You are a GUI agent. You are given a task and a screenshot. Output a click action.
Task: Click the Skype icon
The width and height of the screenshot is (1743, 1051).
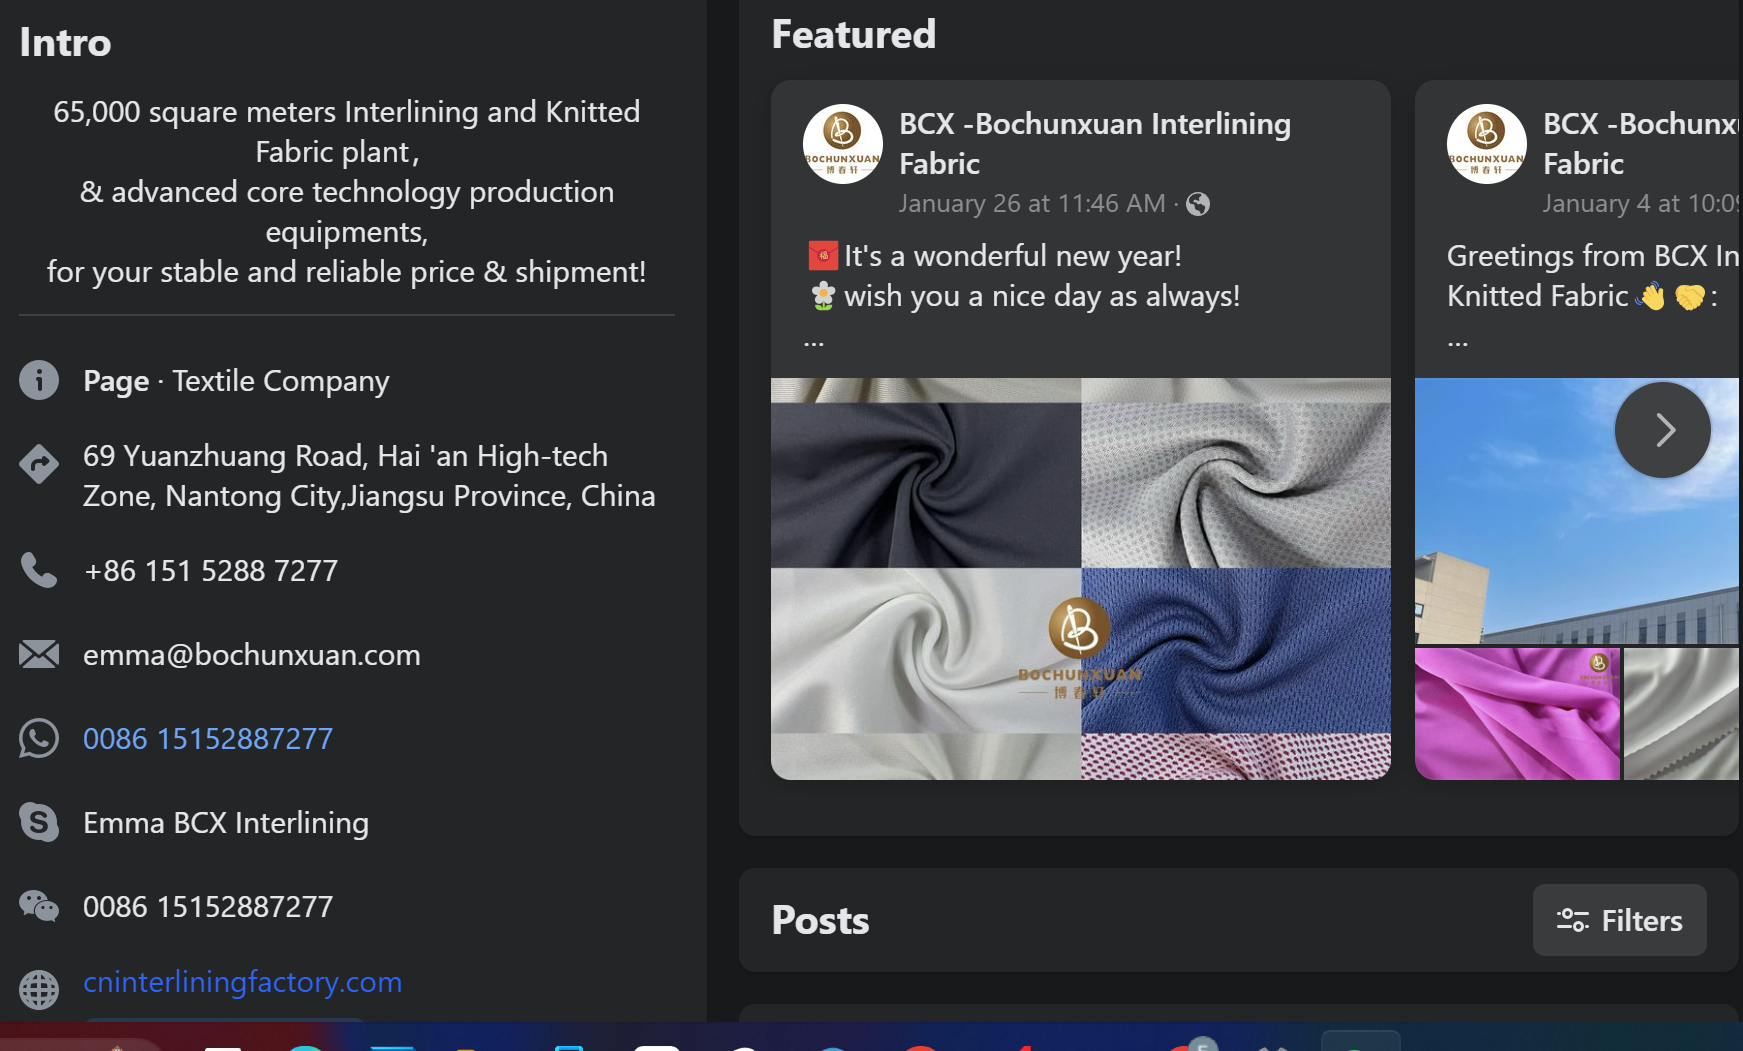(x=39, y=822)
